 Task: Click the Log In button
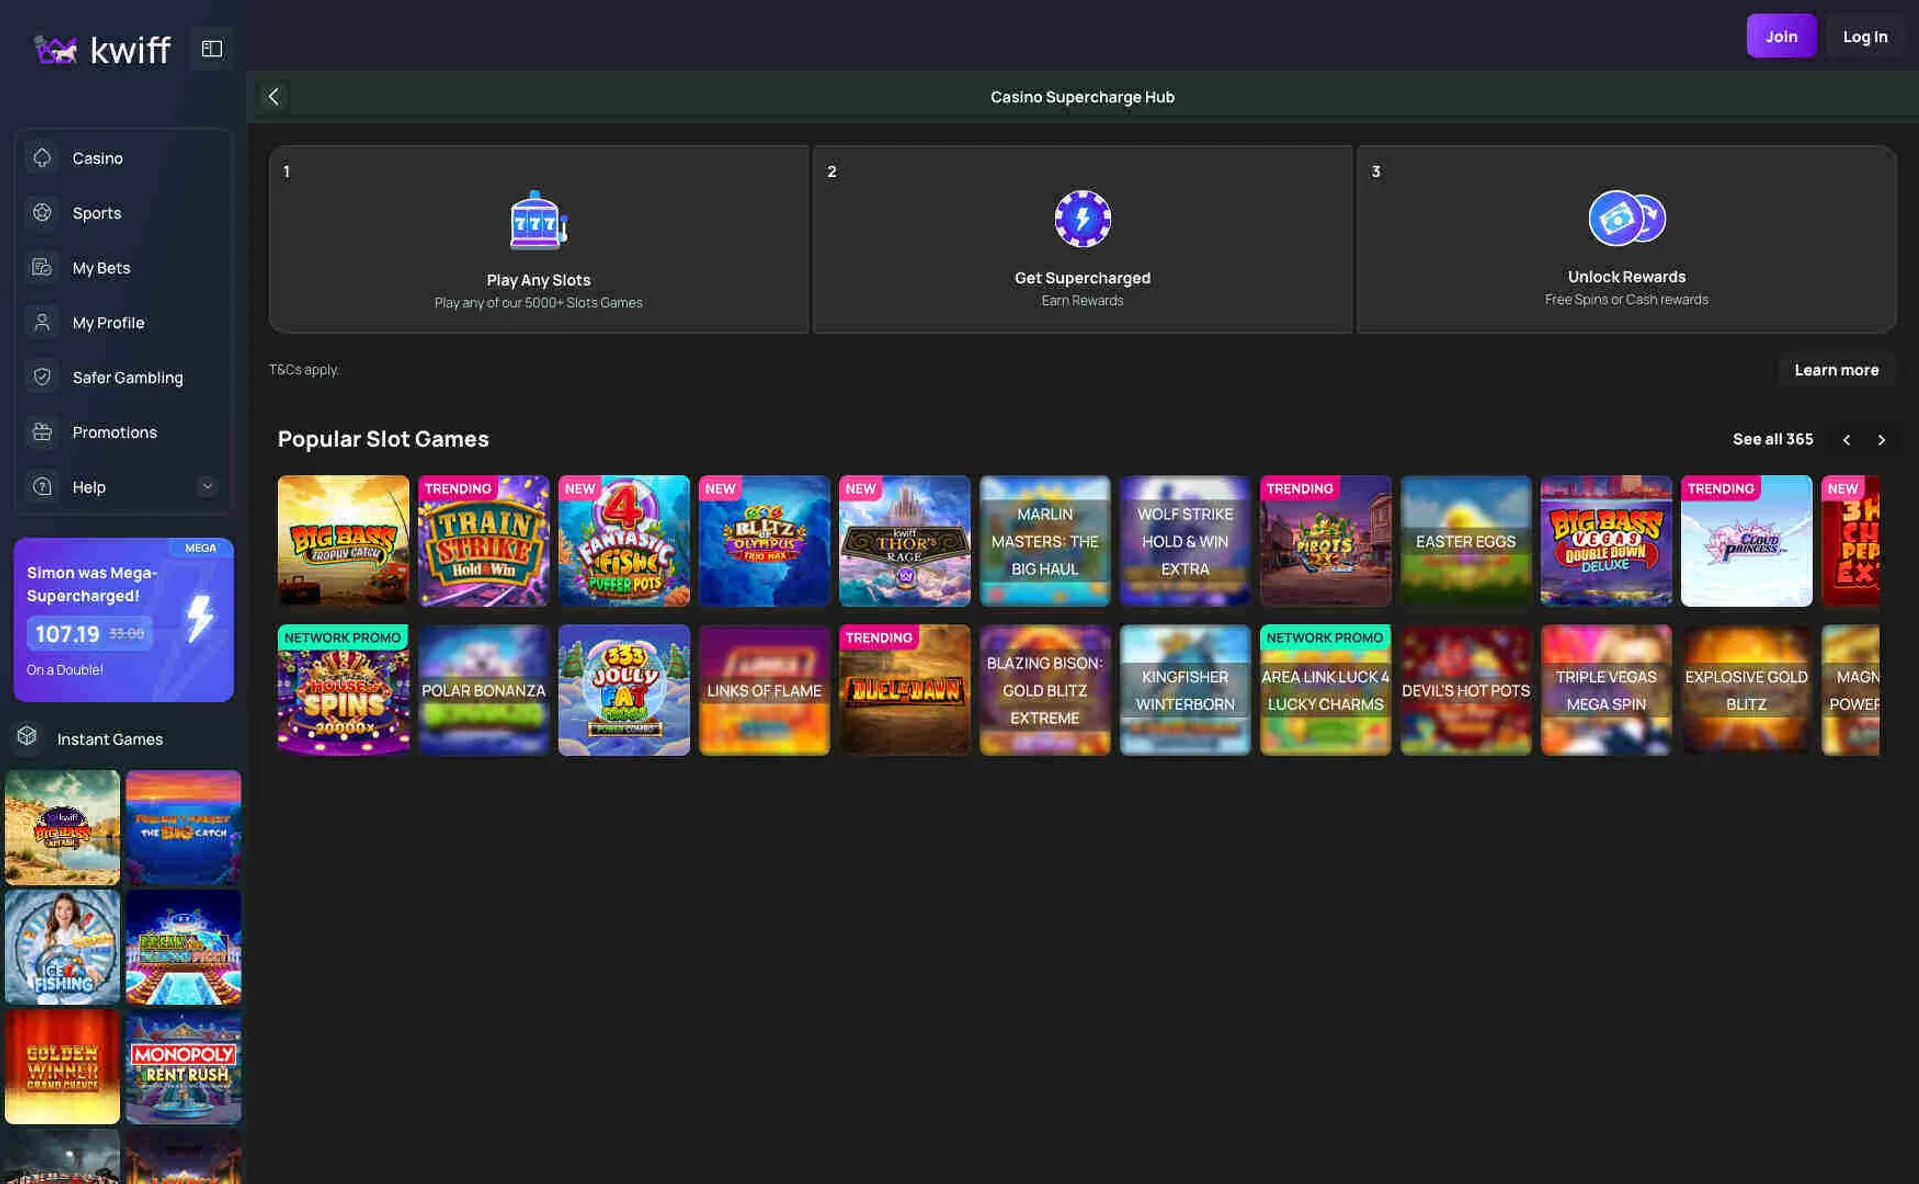pos(1865,36)
